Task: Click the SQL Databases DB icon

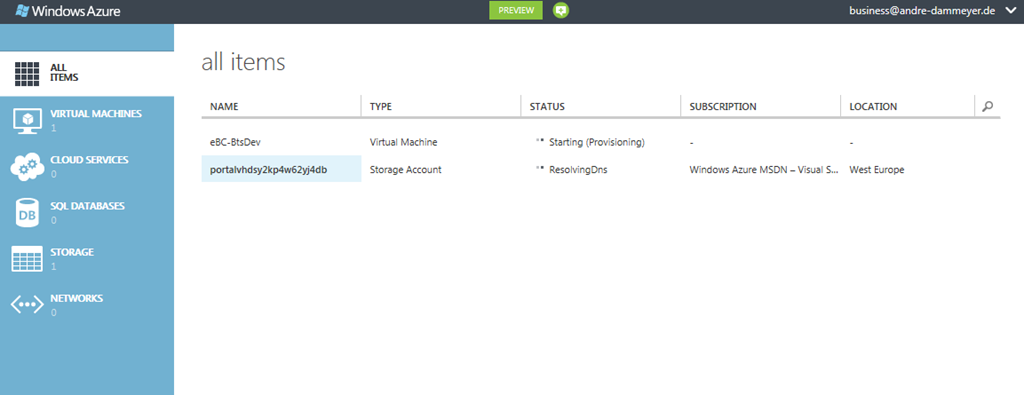Action: pos(27,213)
